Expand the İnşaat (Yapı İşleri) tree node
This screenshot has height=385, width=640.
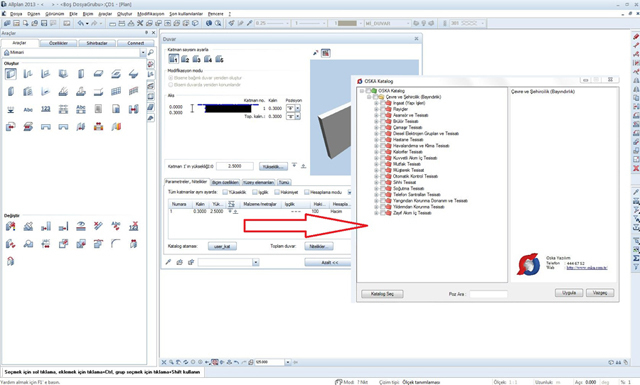click(376, 103)
